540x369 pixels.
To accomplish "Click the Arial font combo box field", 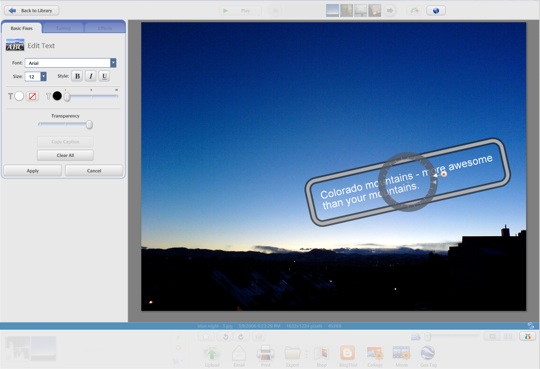I will [x=70, y=63].
